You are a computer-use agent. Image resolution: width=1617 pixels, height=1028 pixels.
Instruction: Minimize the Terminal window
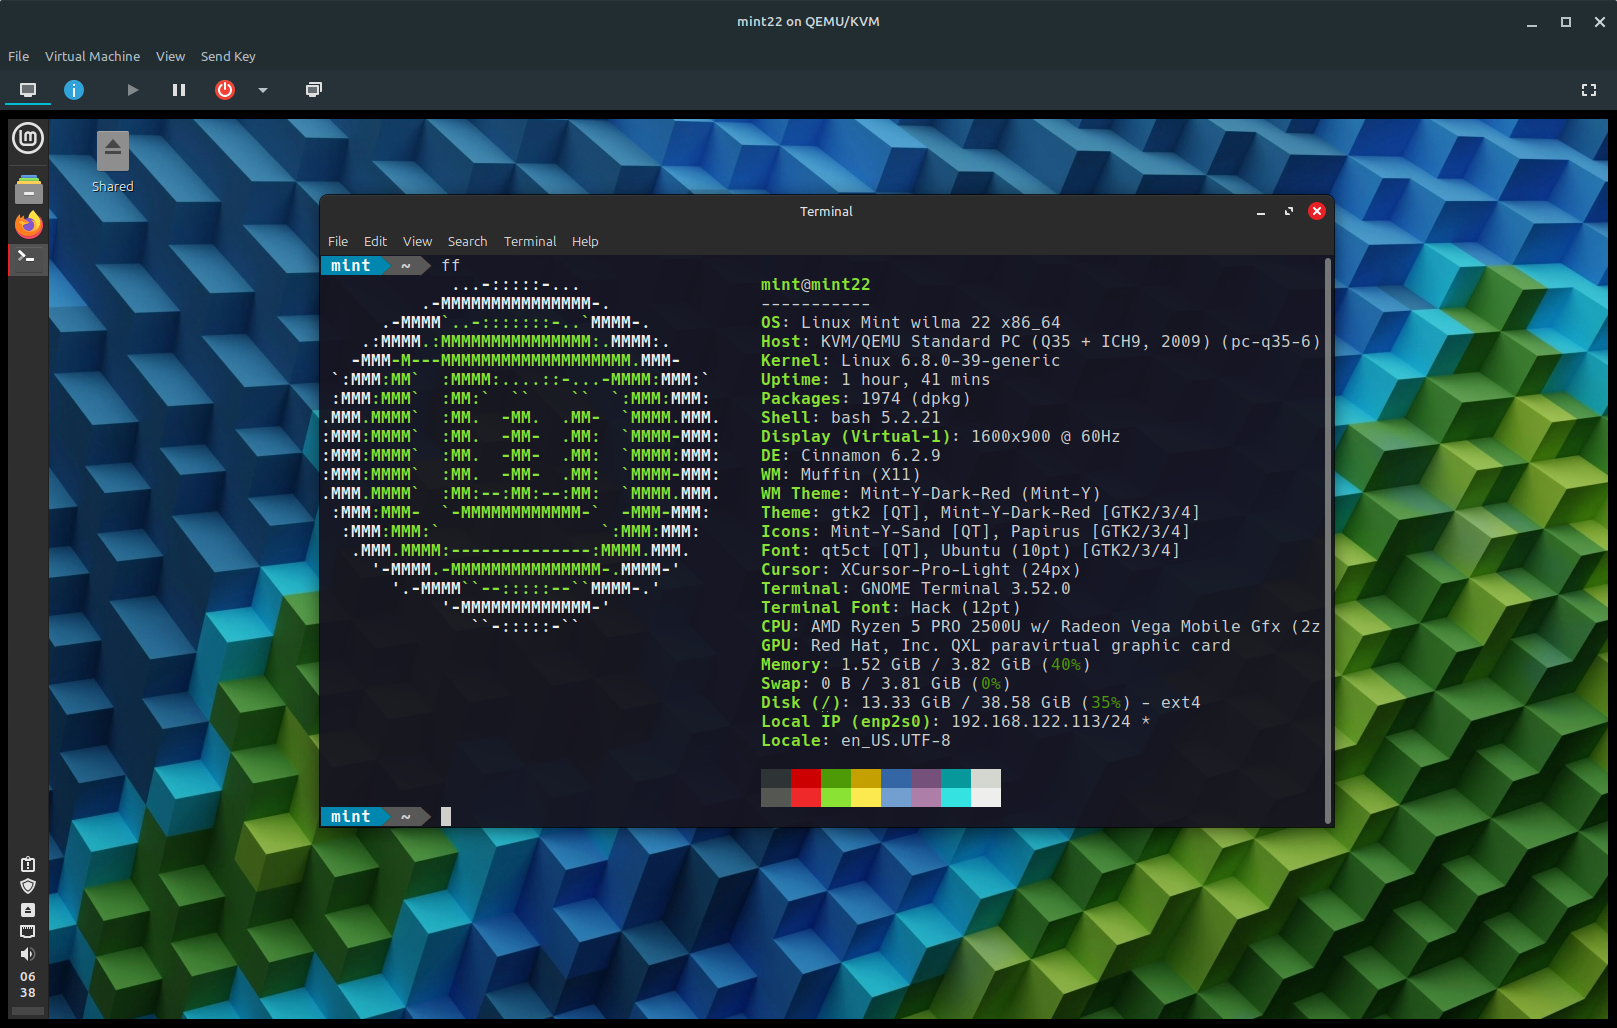pyautogui.click(x=1261, y=211)
